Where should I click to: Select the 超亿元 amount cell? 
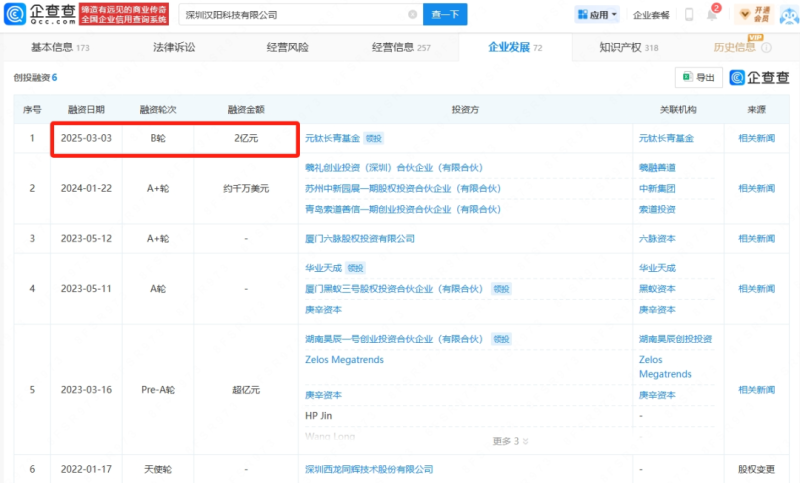pos(246,390)
